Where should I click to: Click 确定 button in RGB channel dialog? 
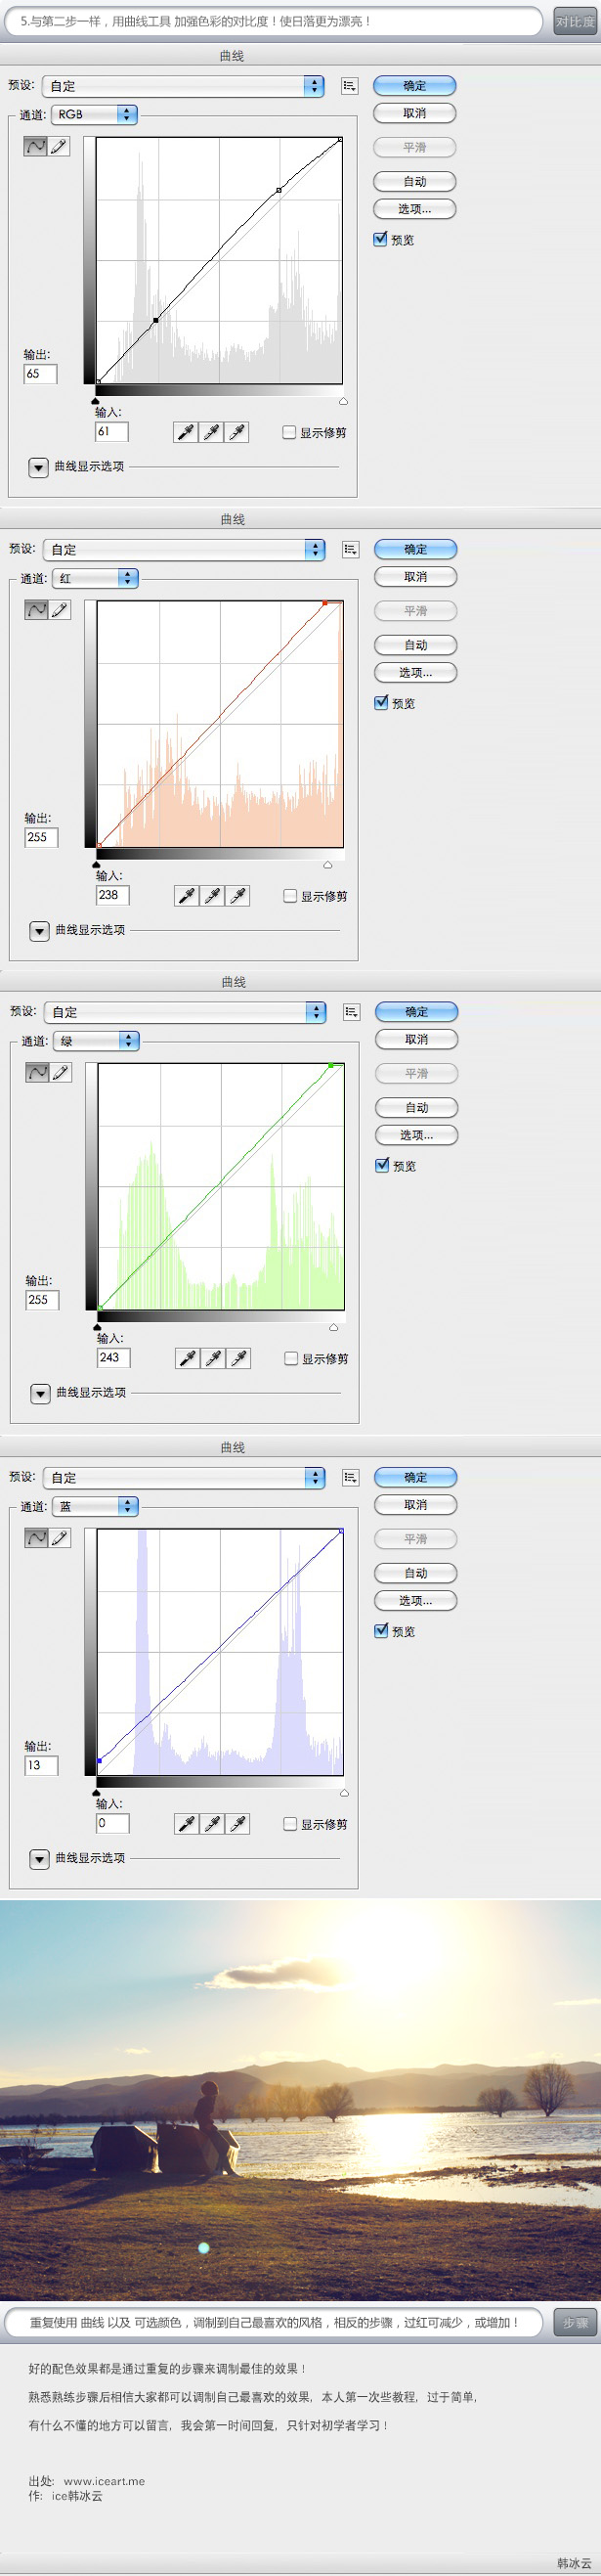click(415, 86)
